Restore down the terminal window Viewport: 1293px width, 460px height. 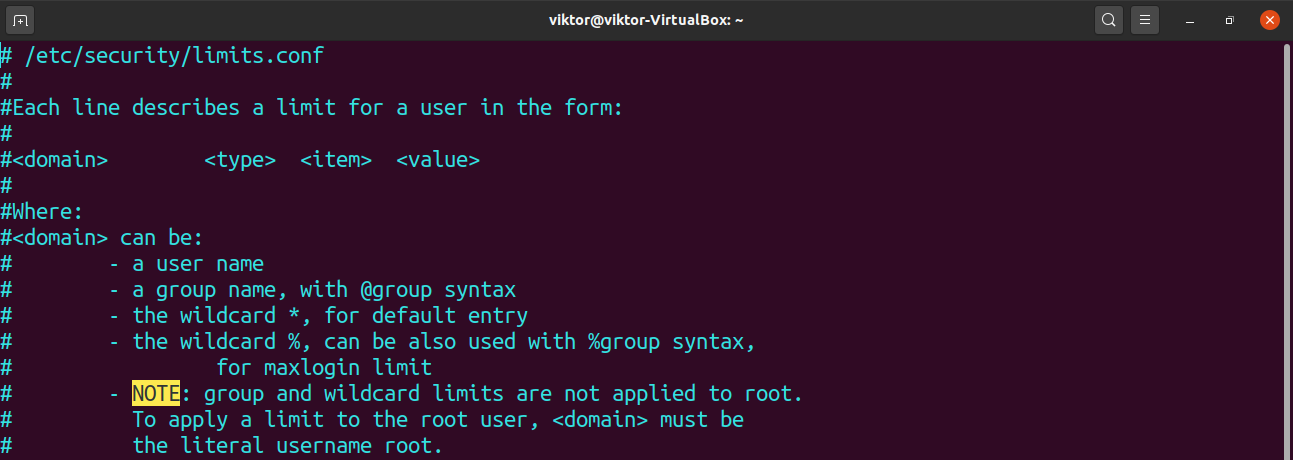(1230, 20)
